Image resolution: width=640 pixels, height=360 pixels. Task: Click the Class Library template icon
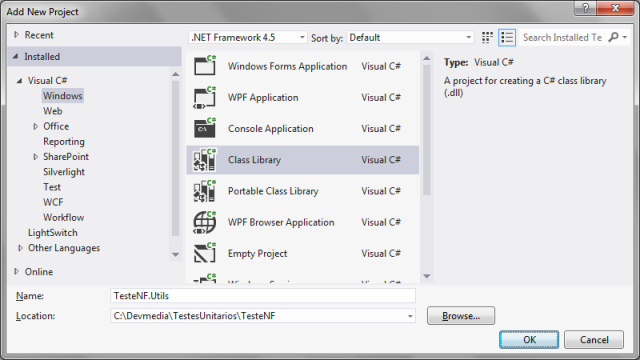click(204, 160)
